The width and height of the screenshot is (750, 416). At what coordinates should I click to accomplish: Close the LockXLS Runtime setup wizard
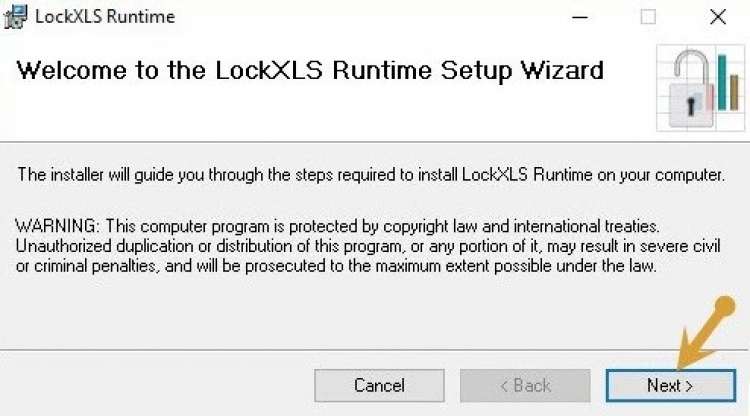tap(717, 17)
